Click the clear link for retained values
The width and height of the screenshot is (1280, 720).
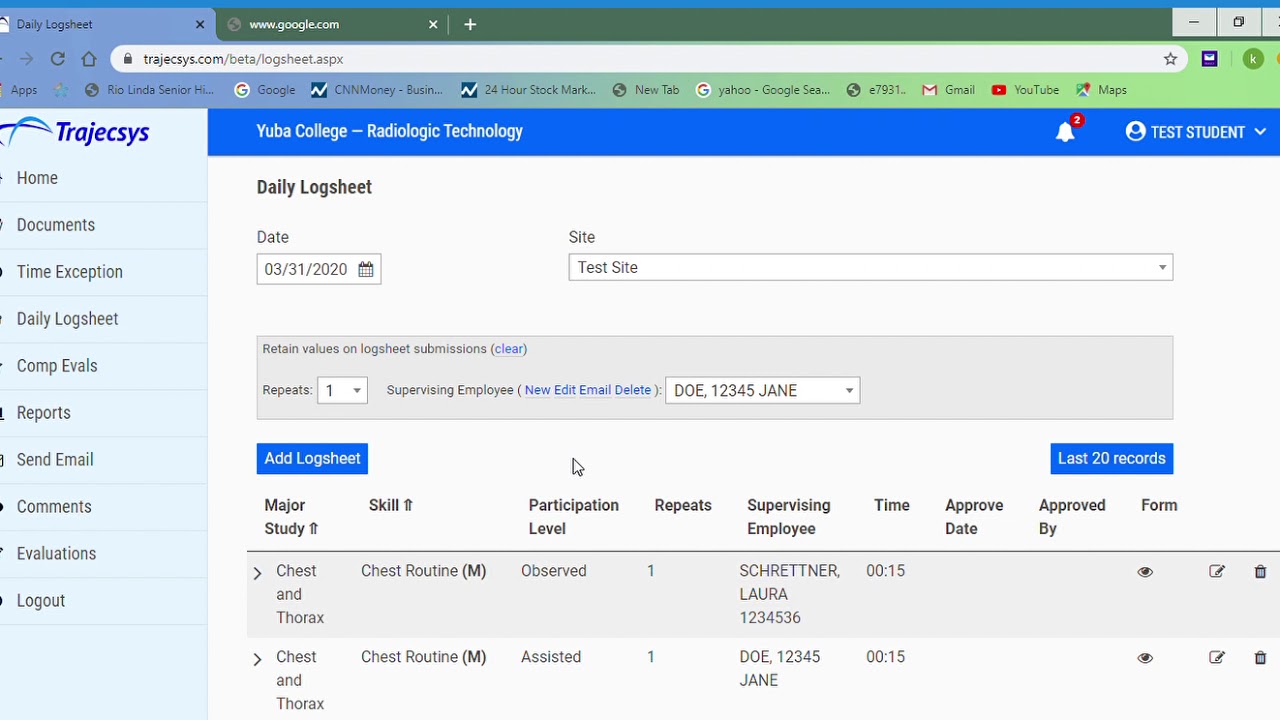coord(509,349)
